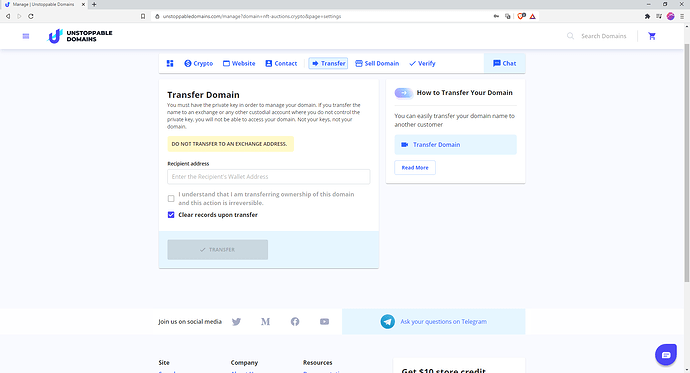Open the Verify tab
This screenshot has width=690, height=373.
pyautogui.click(x=422, y=63)
